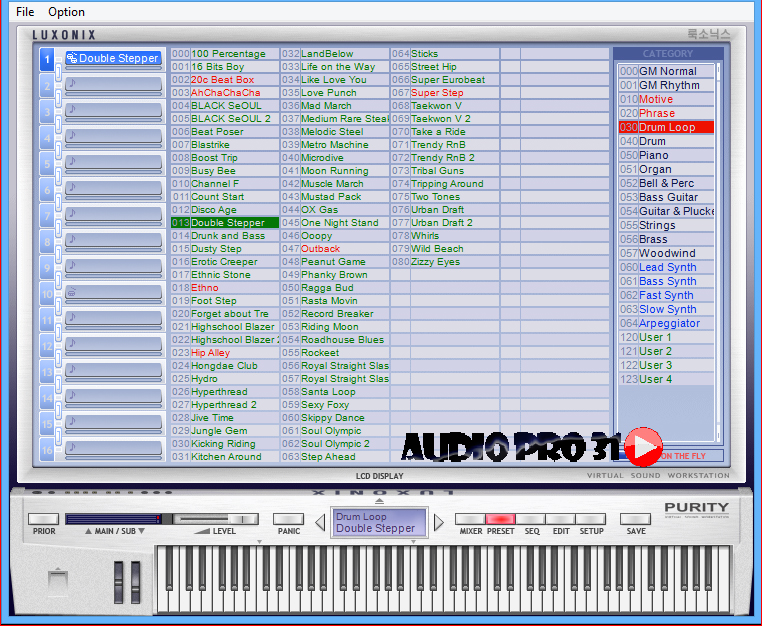762x626 pixels.
Task: Select the Strings category
Action: (666, 225)
